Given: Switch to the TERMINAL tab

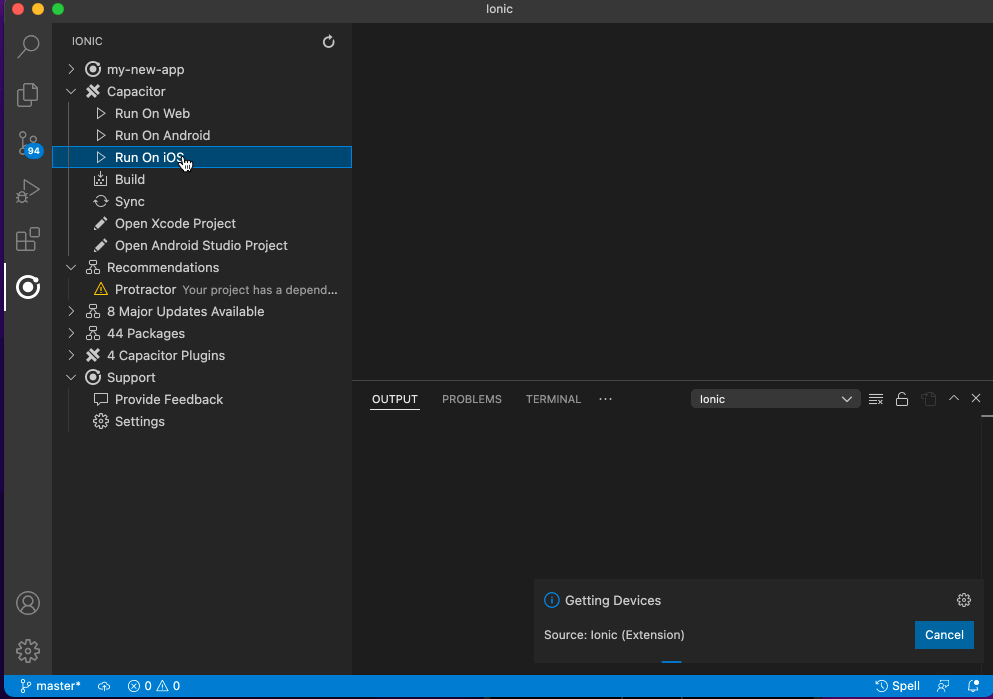Looking at the screenshot, I should (553, 398).
